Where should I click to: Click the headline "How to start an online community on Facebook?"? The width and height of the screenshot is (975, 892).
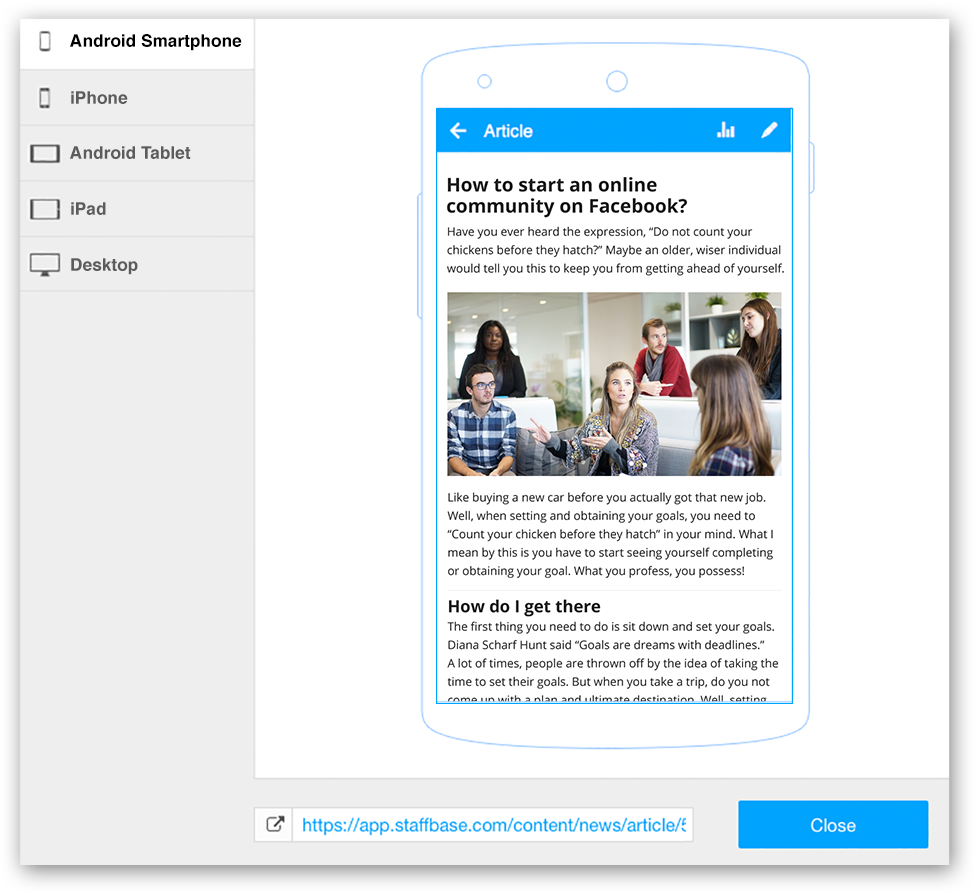(x=566, y=195)
